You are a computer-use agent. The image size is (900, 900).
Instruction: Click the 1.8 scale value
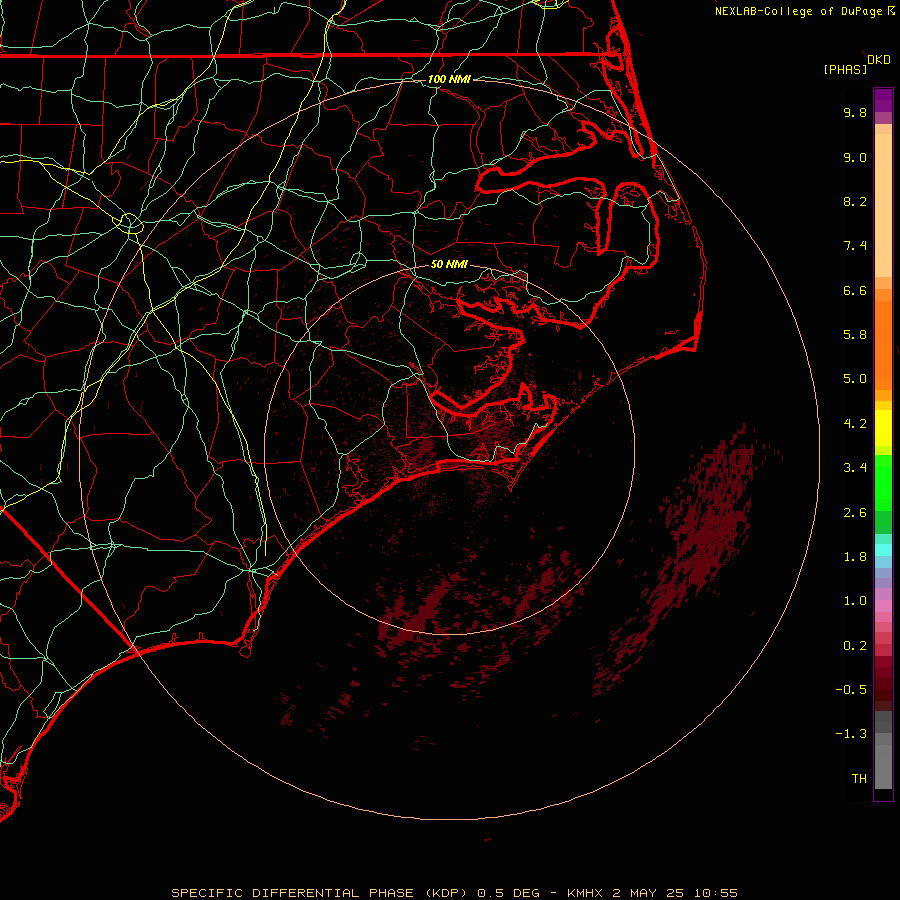(855, 557)
